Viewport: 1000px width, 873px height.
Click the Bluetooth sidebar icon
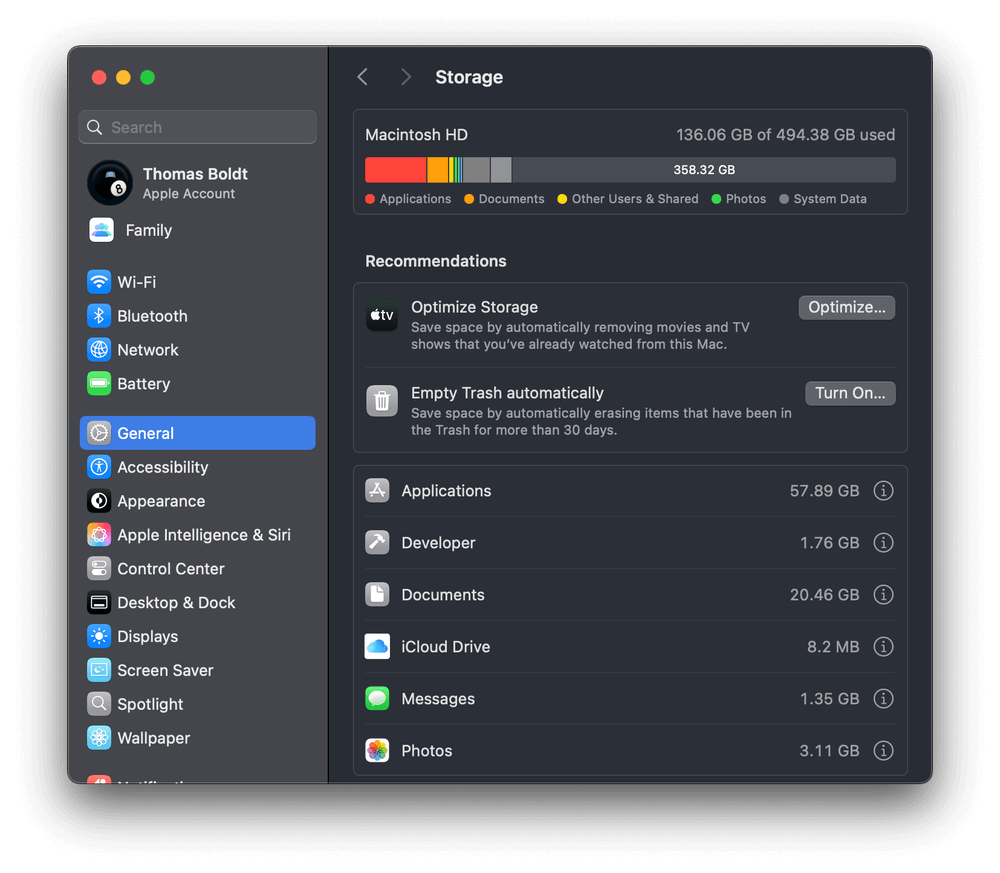click(x=99, y=316)
